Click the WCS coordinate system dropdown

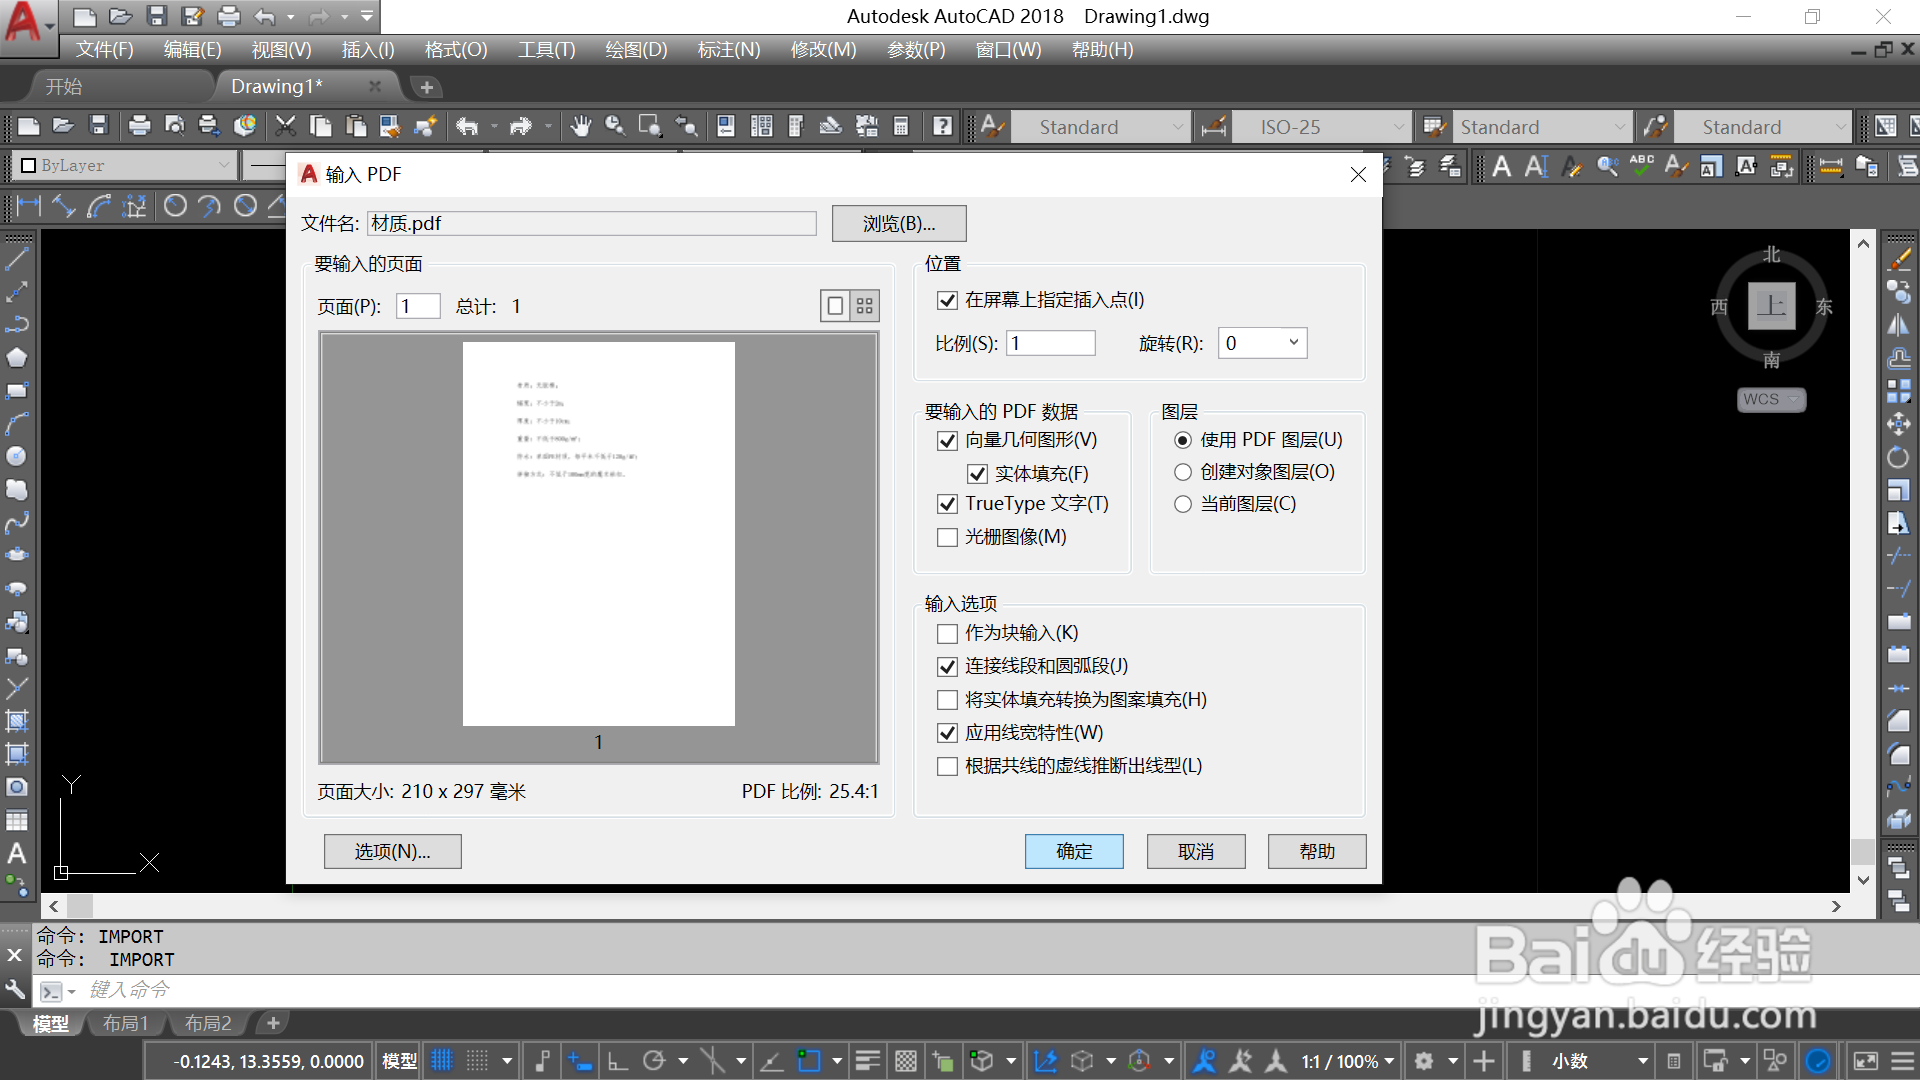(1771, 399)
